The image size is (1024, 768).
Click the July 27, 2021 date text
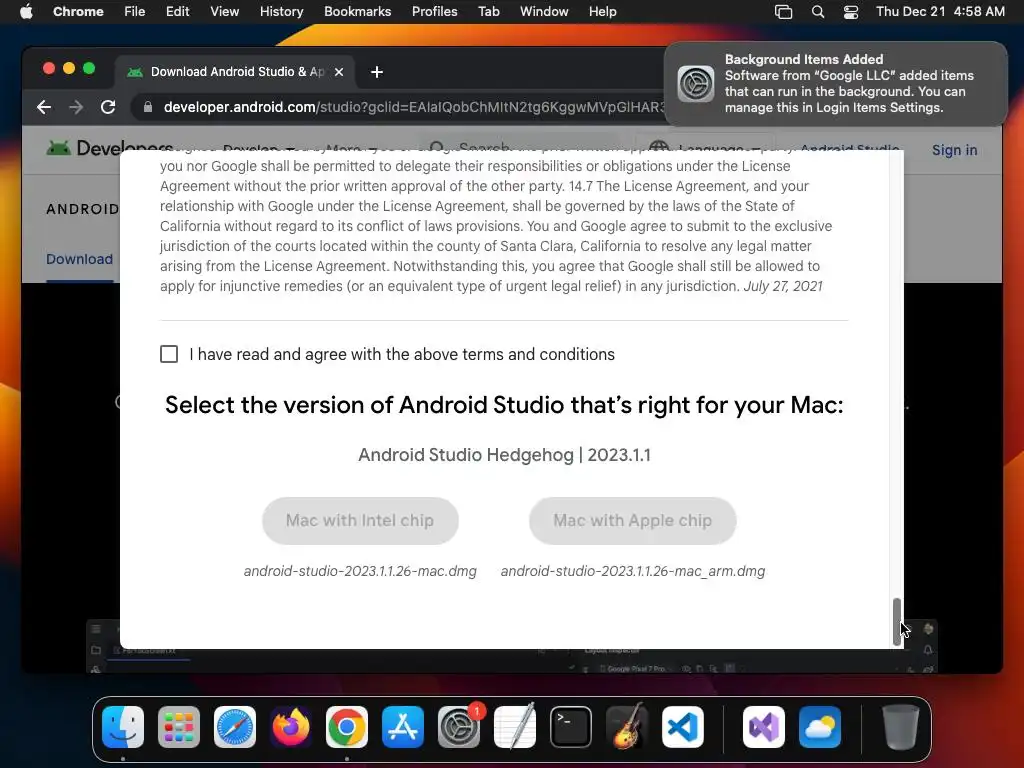[x=783, y=286]
